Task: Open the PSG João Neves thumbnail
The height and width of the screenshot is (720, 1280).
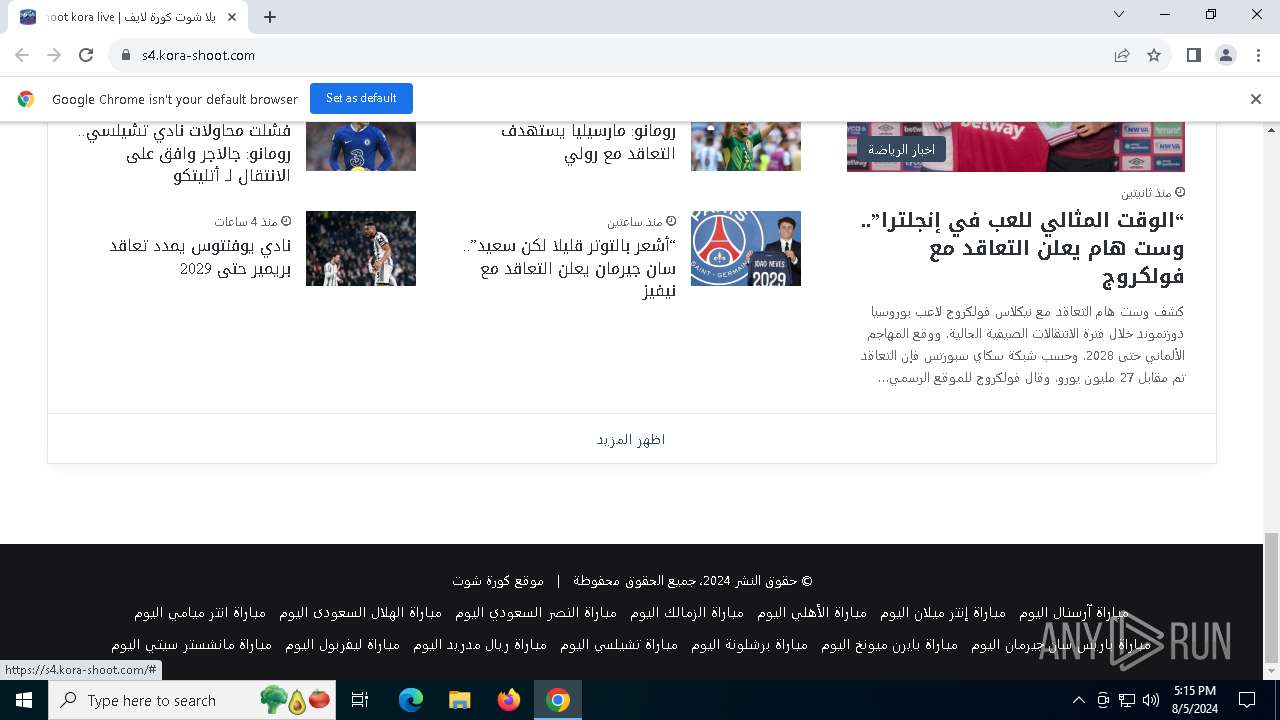Action: tap(746, 248)
